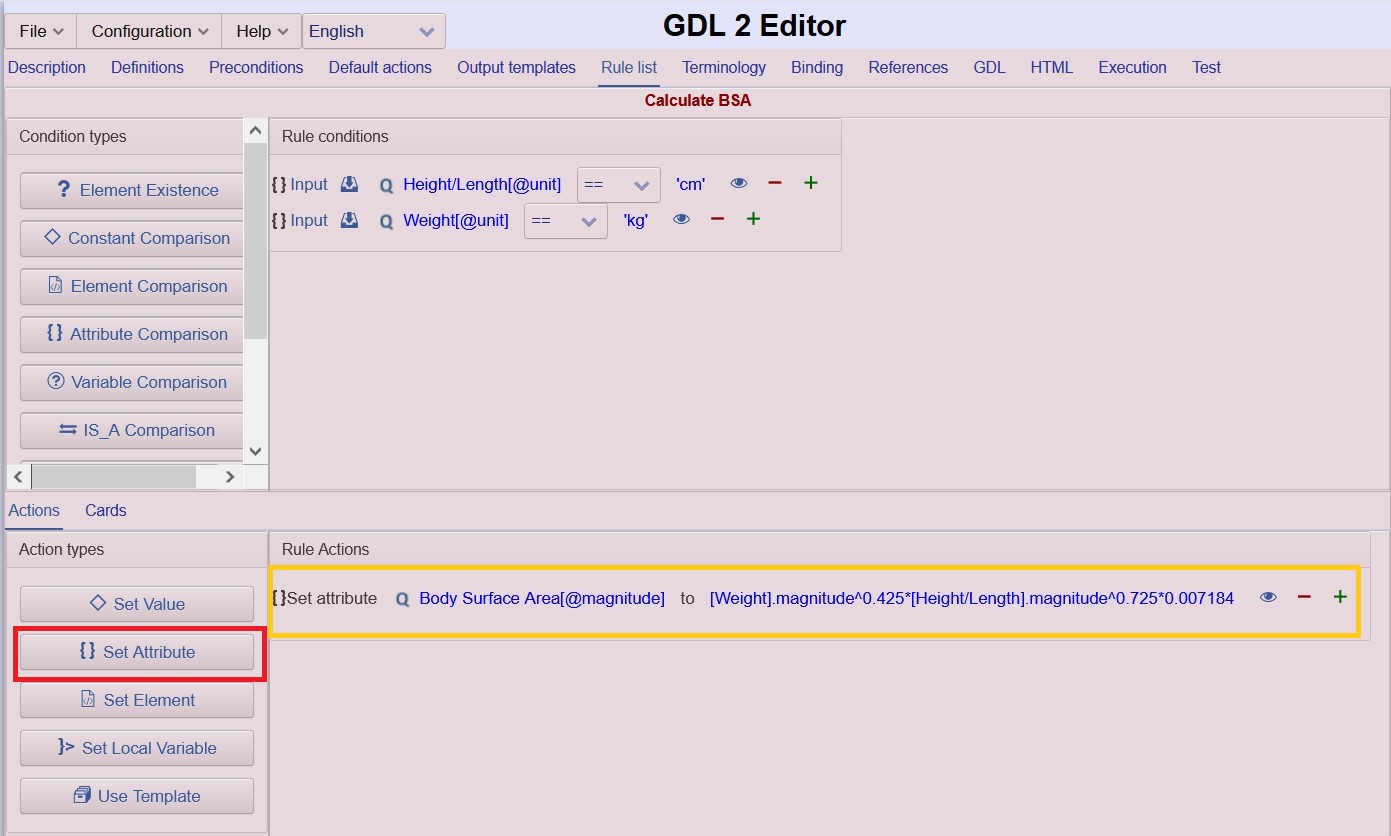Image resolution: width=1391 pixels, height=836 pixels.
Task: Click the Q query icon next to Weight[@unit]
Action: tap(386, 221)
